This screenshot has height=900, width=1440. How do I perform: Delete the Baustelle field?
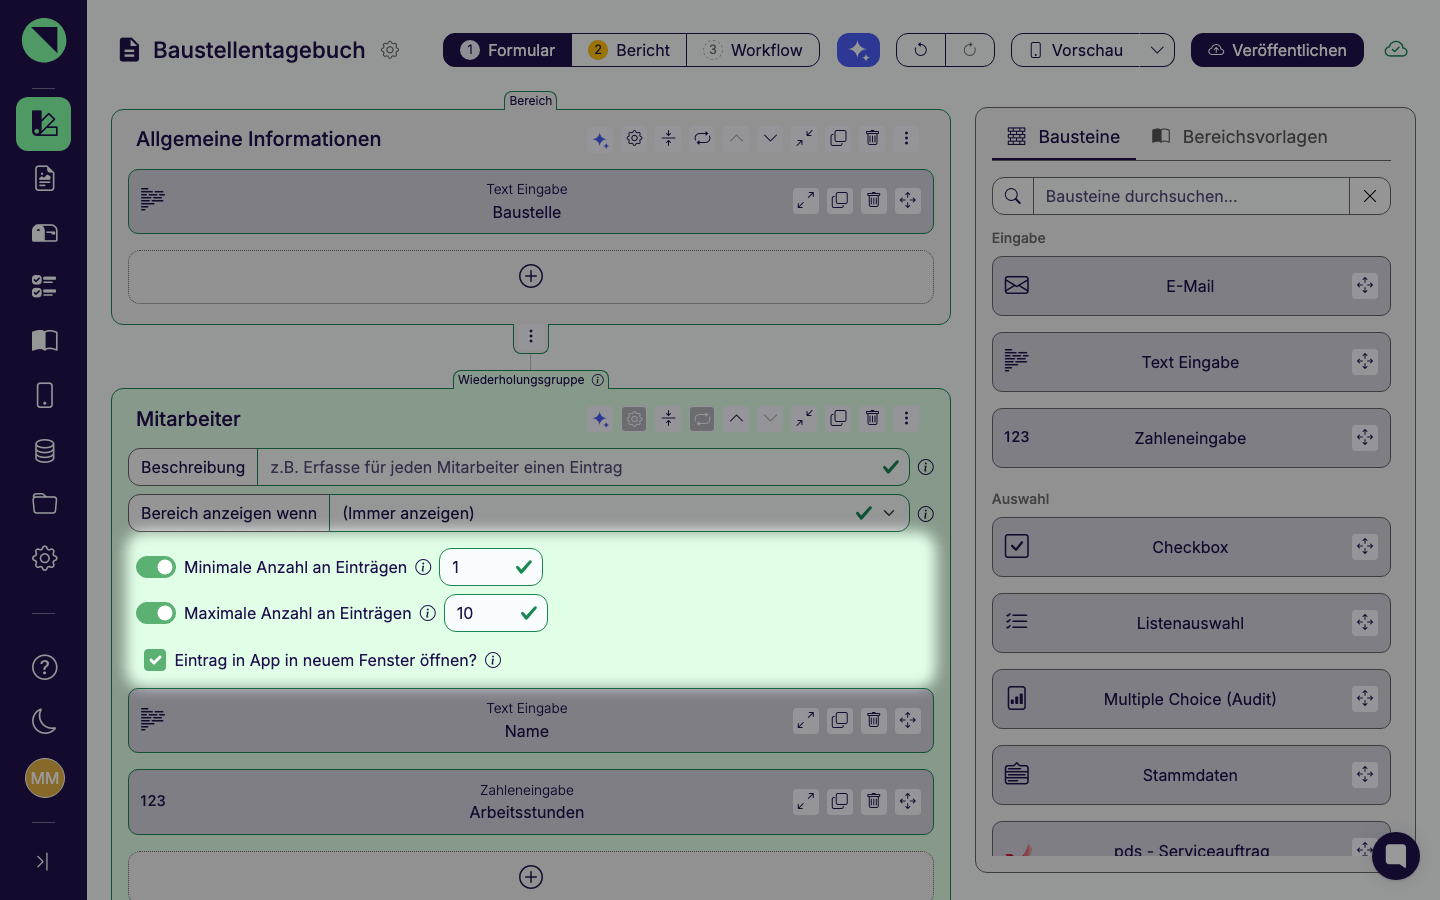[874, 200]
